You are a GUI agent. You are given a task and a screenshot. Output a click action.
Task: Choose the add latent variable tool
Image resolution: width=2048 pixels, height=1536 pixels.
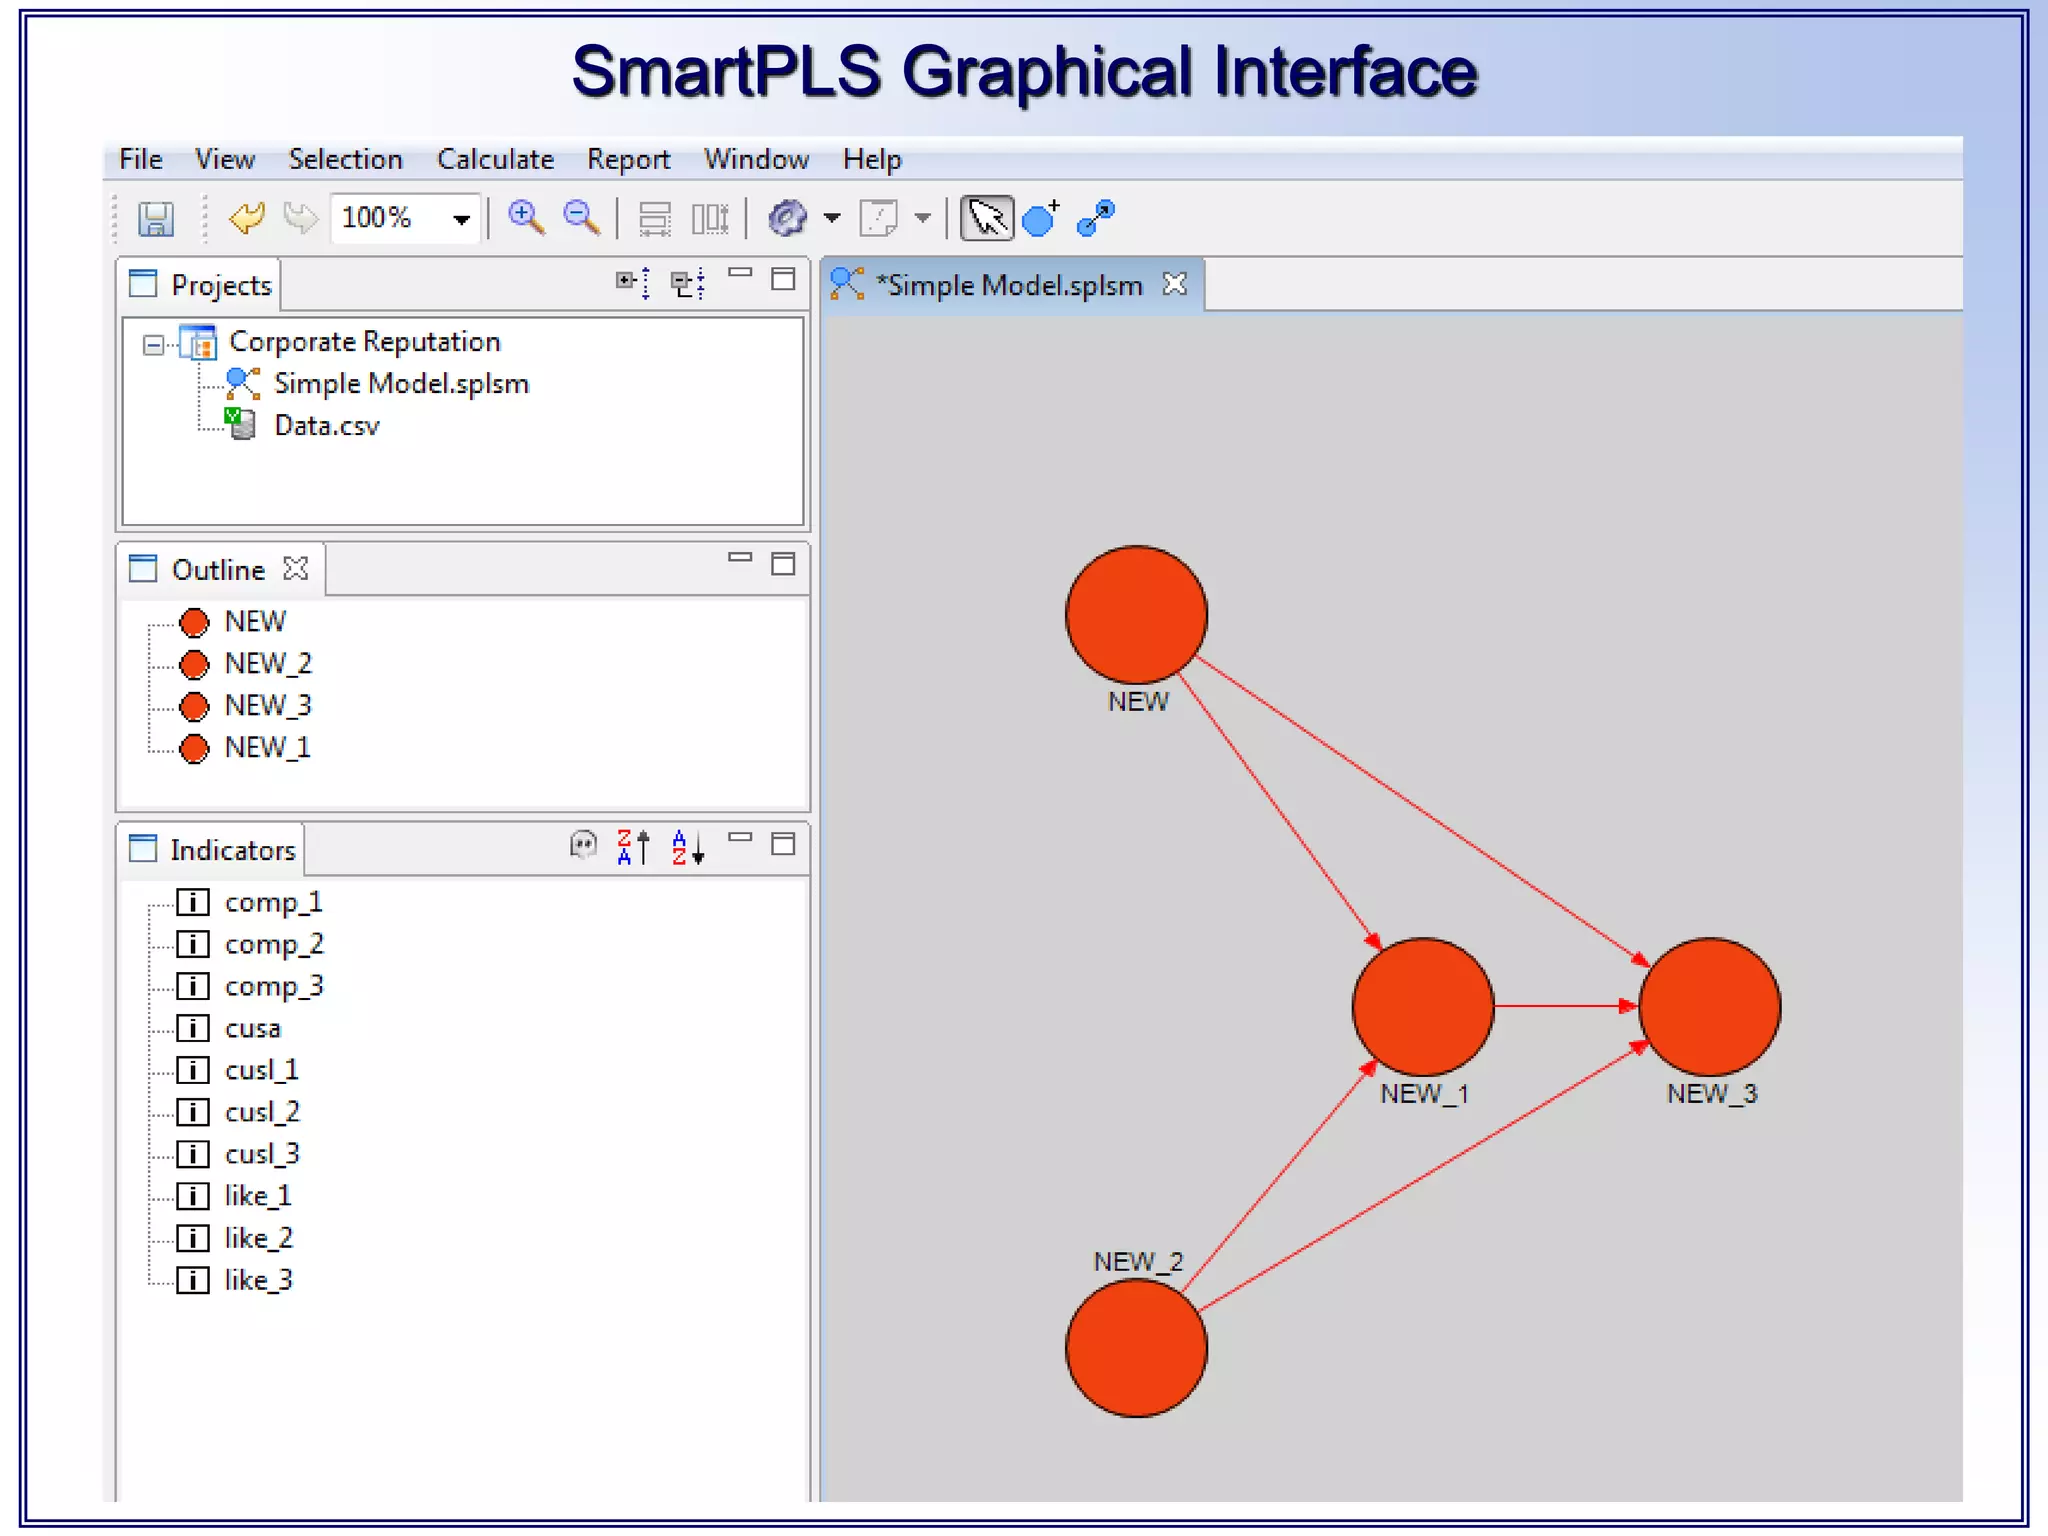pyautogui.click(x=1041, y=218)
